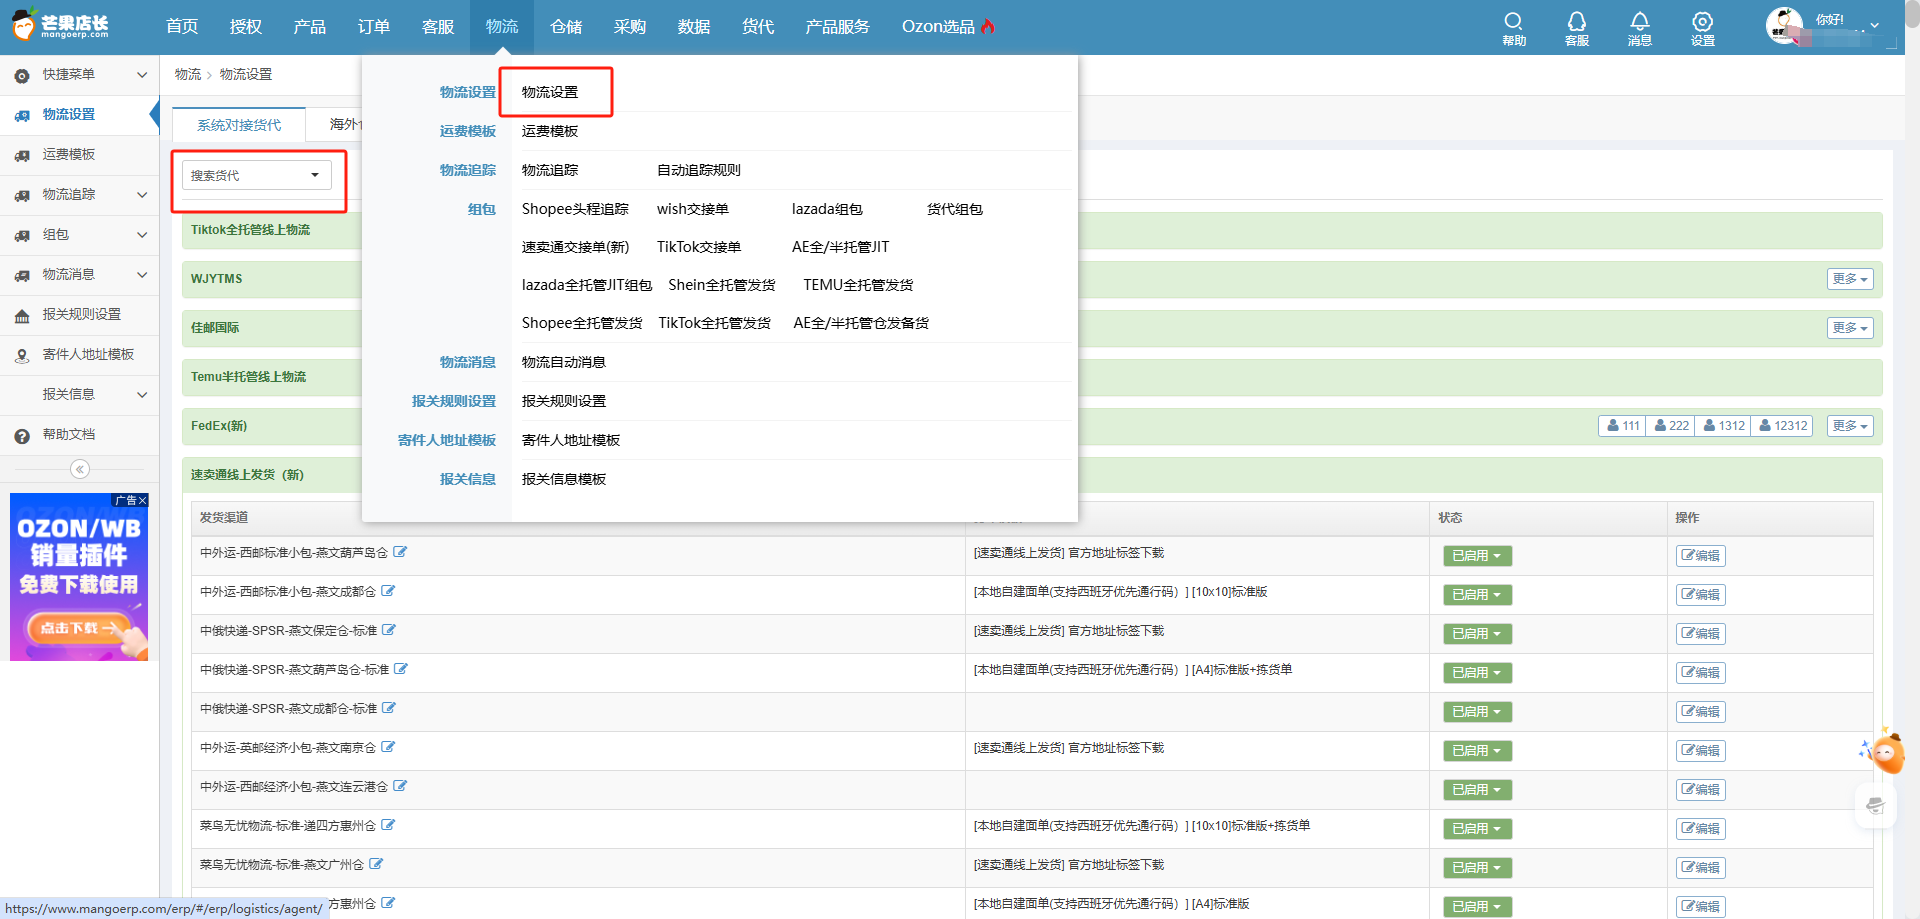Expand 快捷菜单 in sidebar
The image size is (1920, 919).
tap(79, 74)
